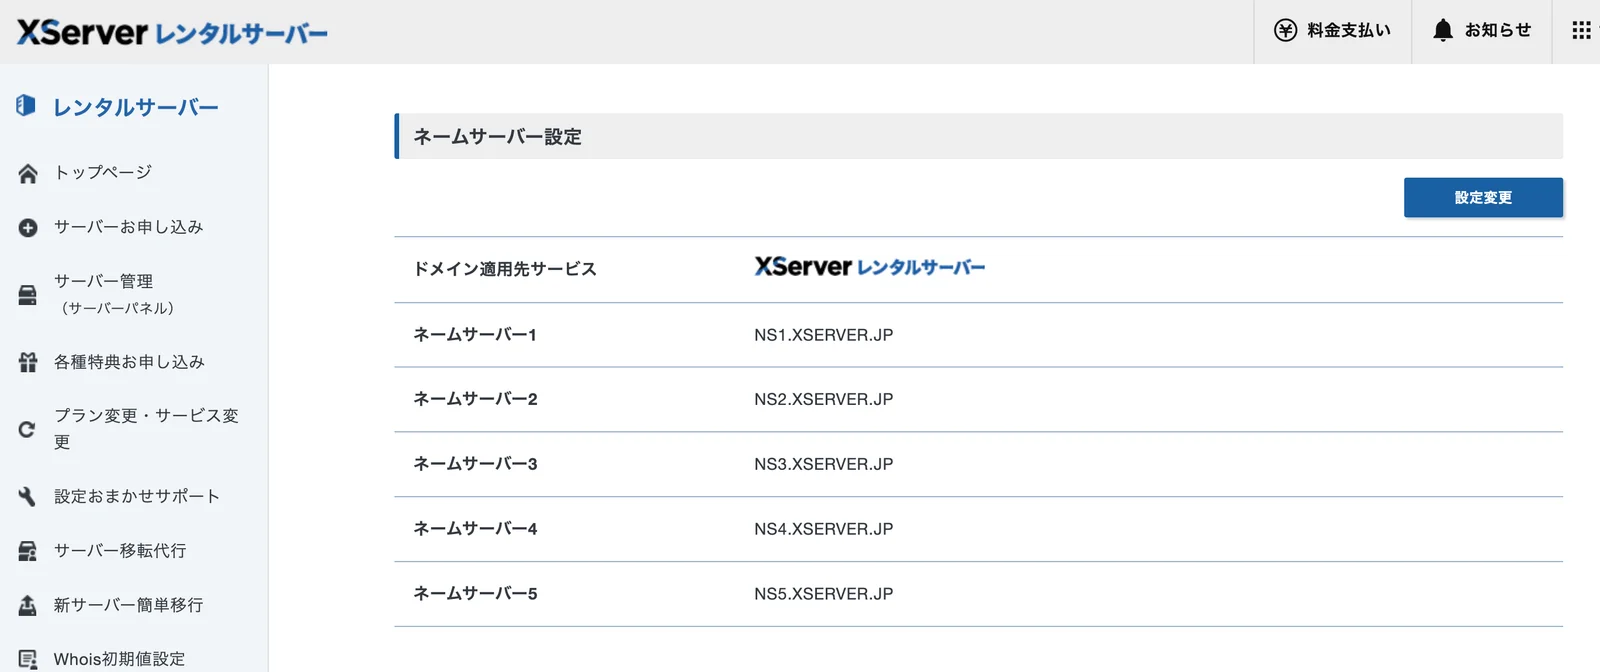Image resolution: width=1600 pixels, height=672 pixels.
Task: Click the レンタルサーバー sidebar section icon
Action: pos(26,105)
